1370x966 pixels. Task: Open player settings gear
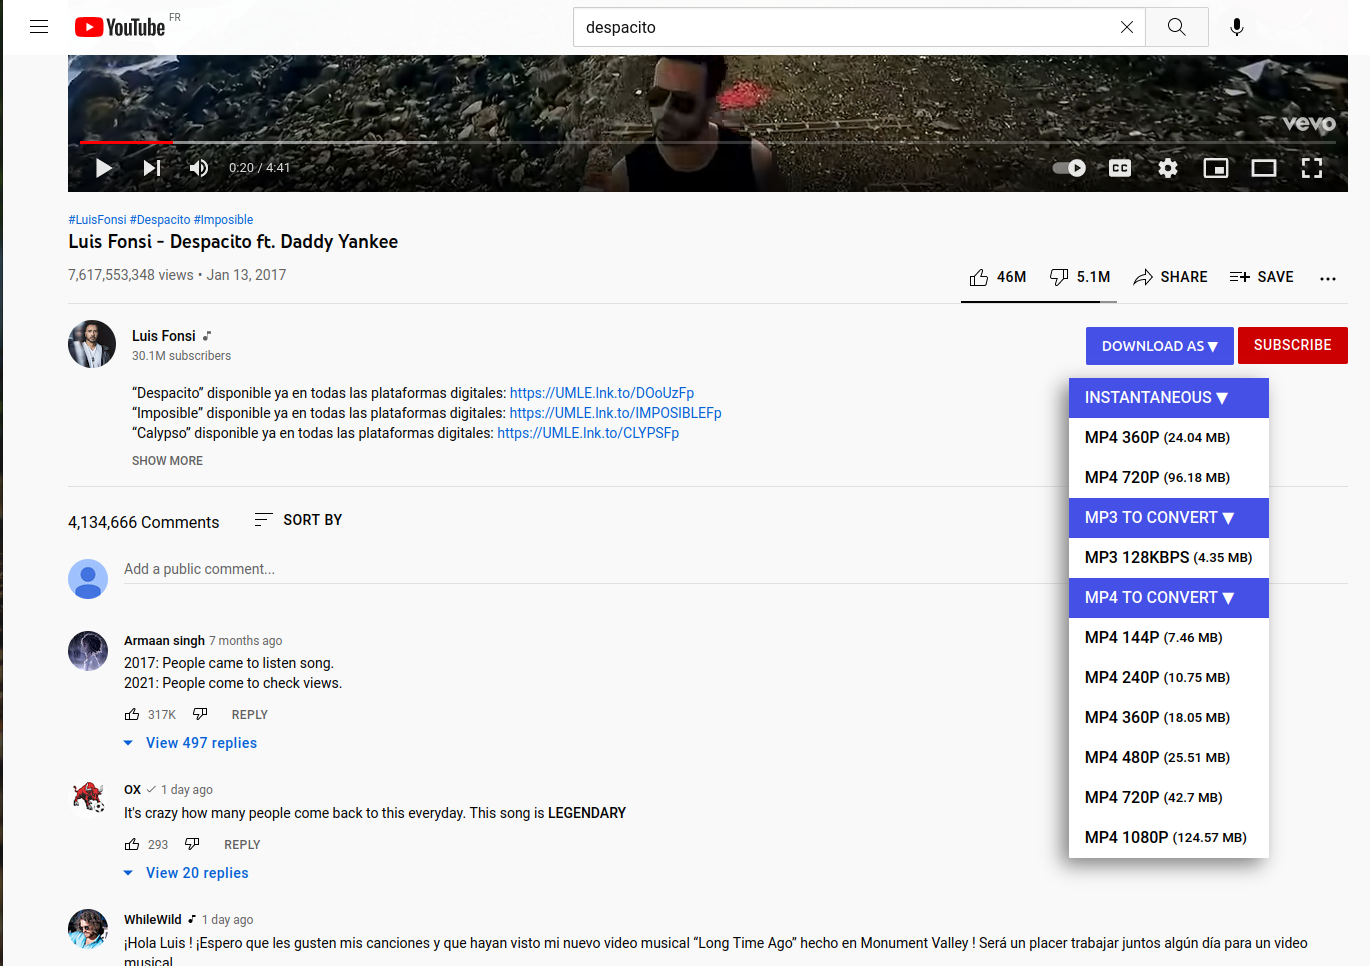pyautogui.click(x=1168, y=168)
